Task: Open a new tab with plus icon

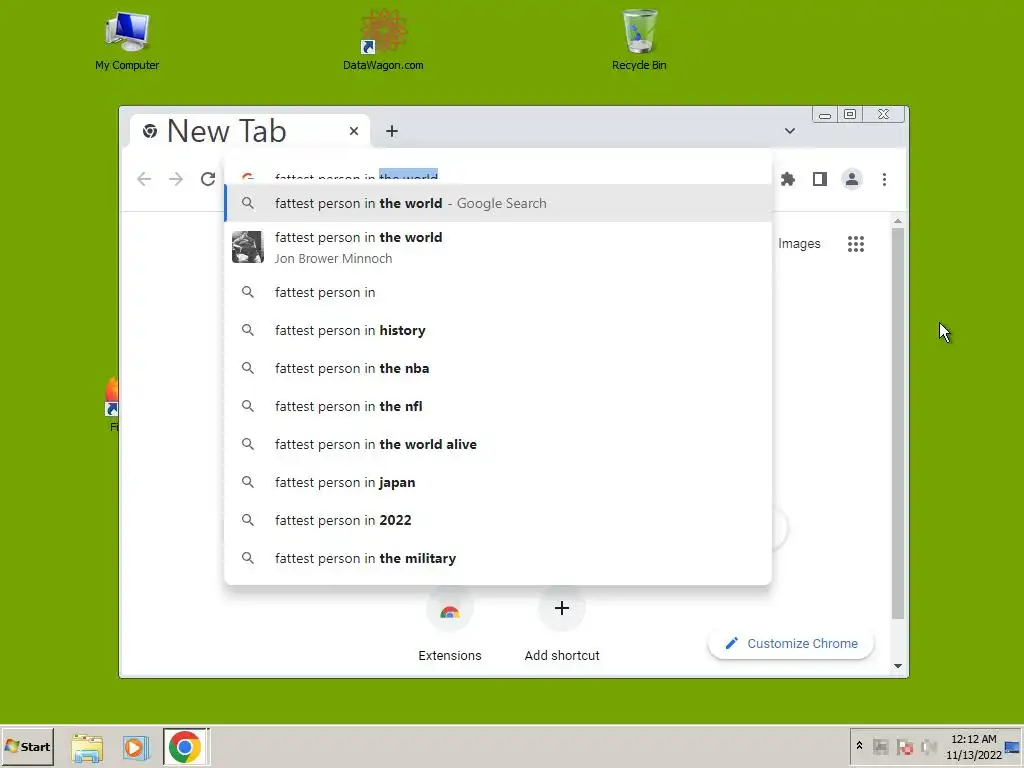Action: (392, 131)
